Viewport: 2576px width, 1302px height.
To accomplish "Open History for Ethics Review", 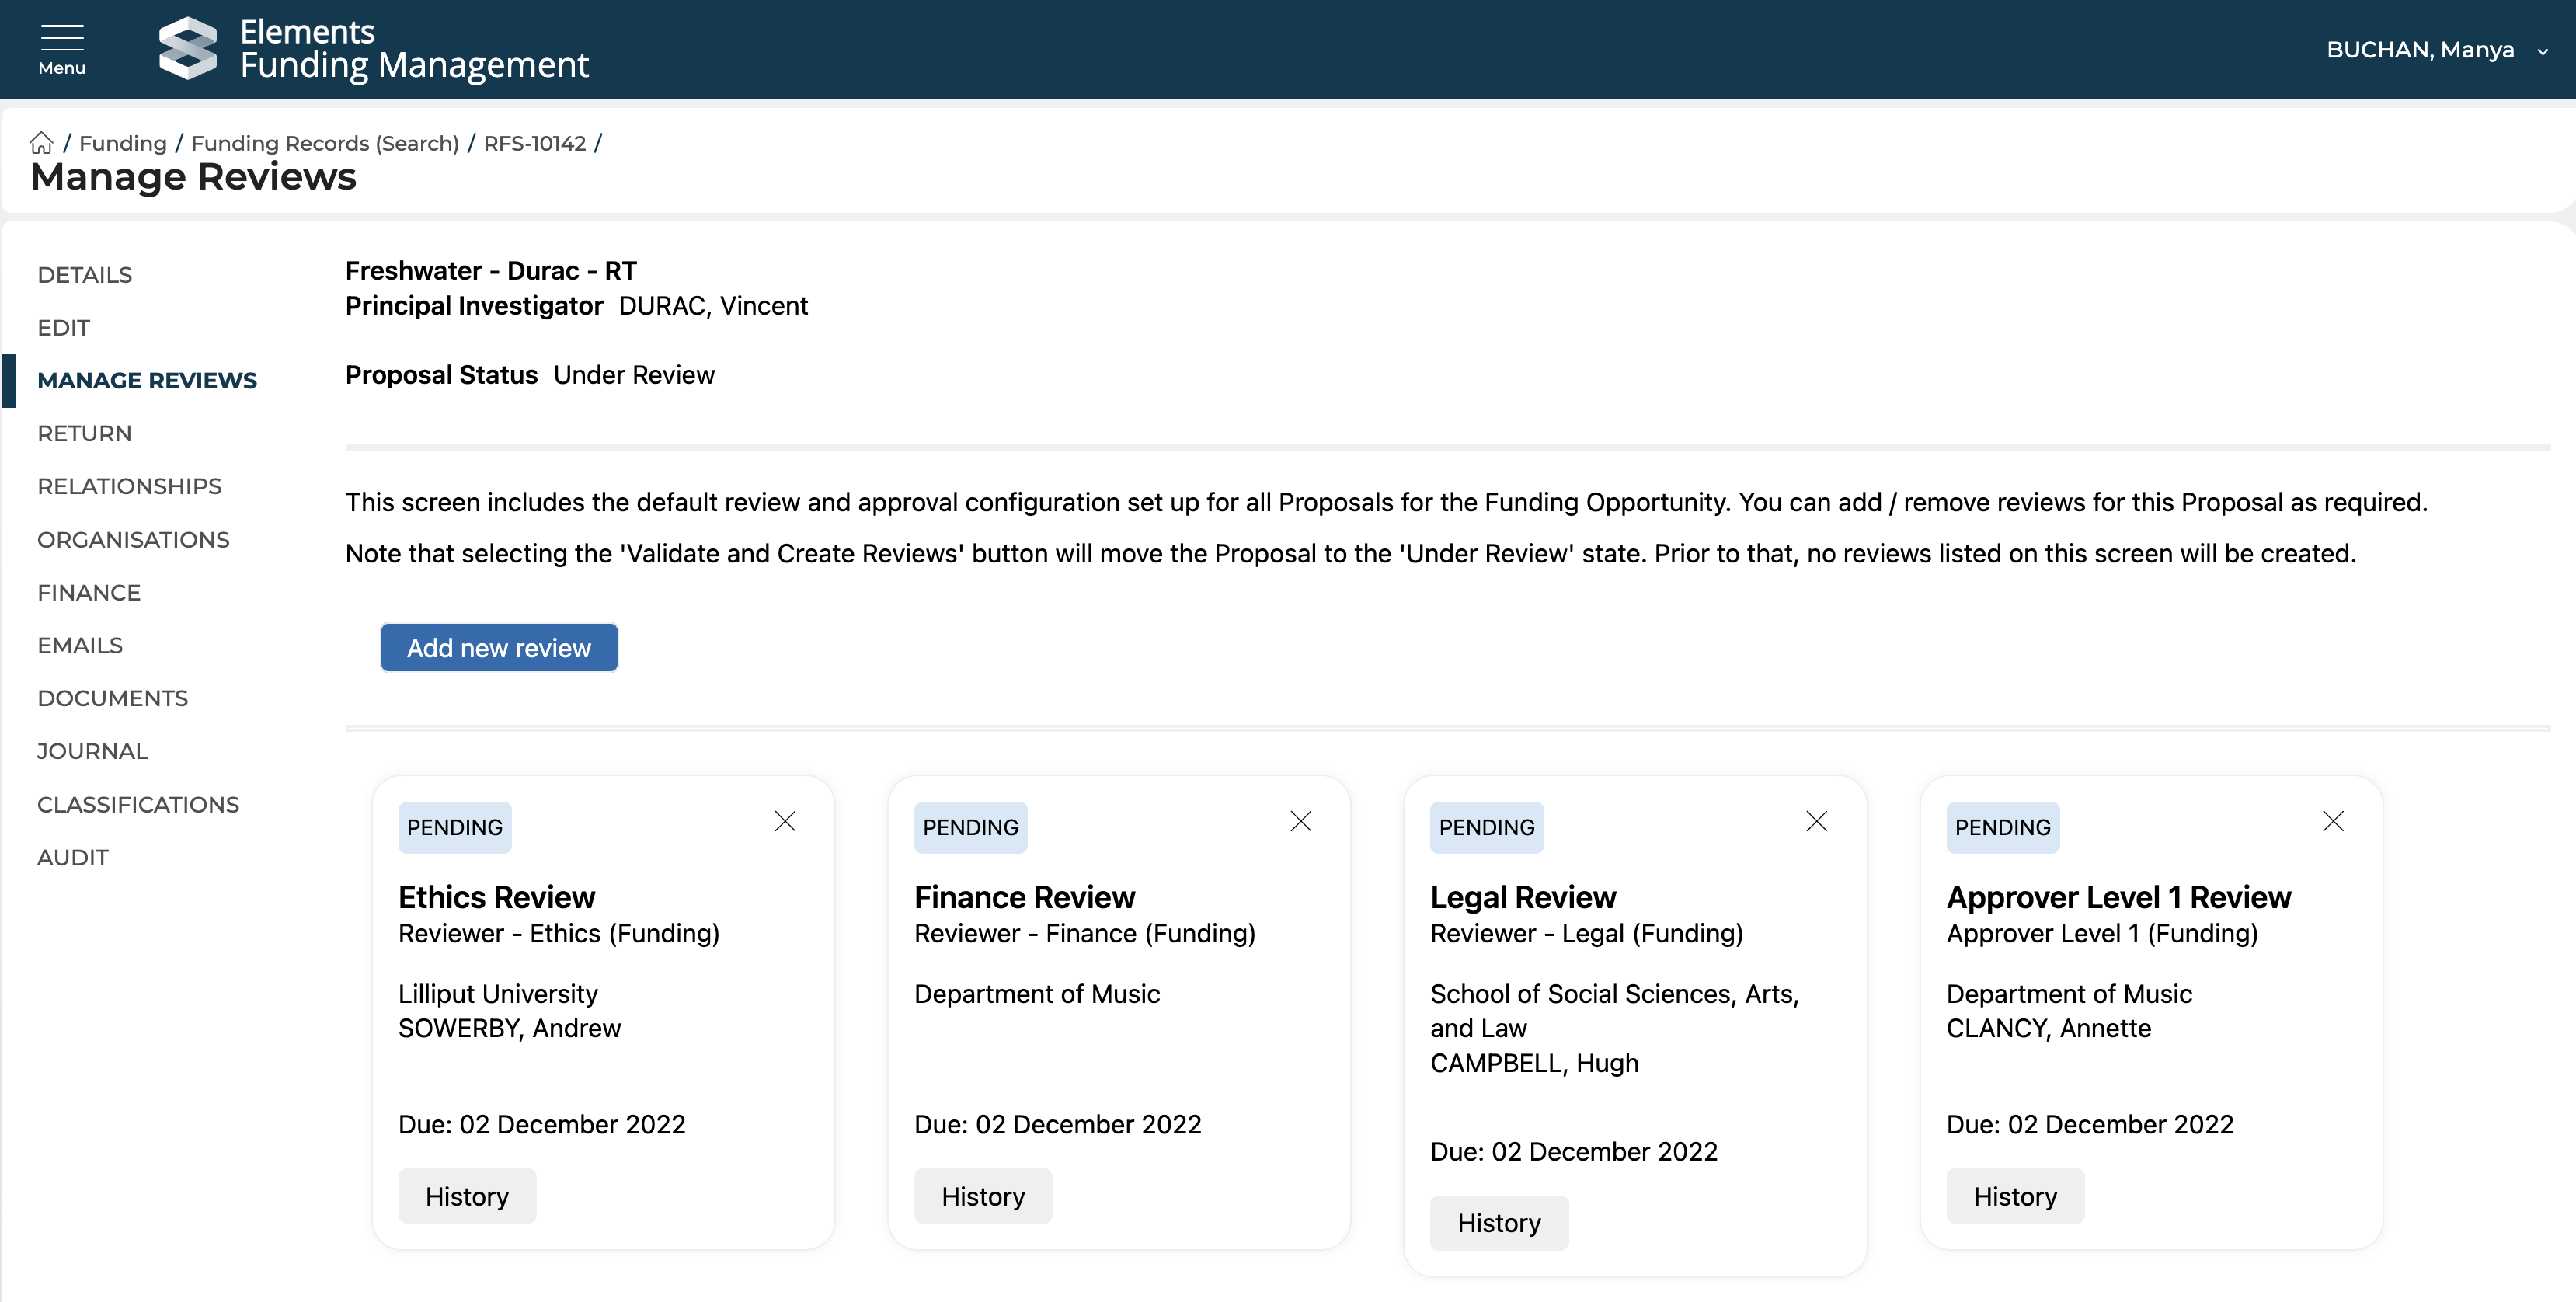I will [466, 1196].
